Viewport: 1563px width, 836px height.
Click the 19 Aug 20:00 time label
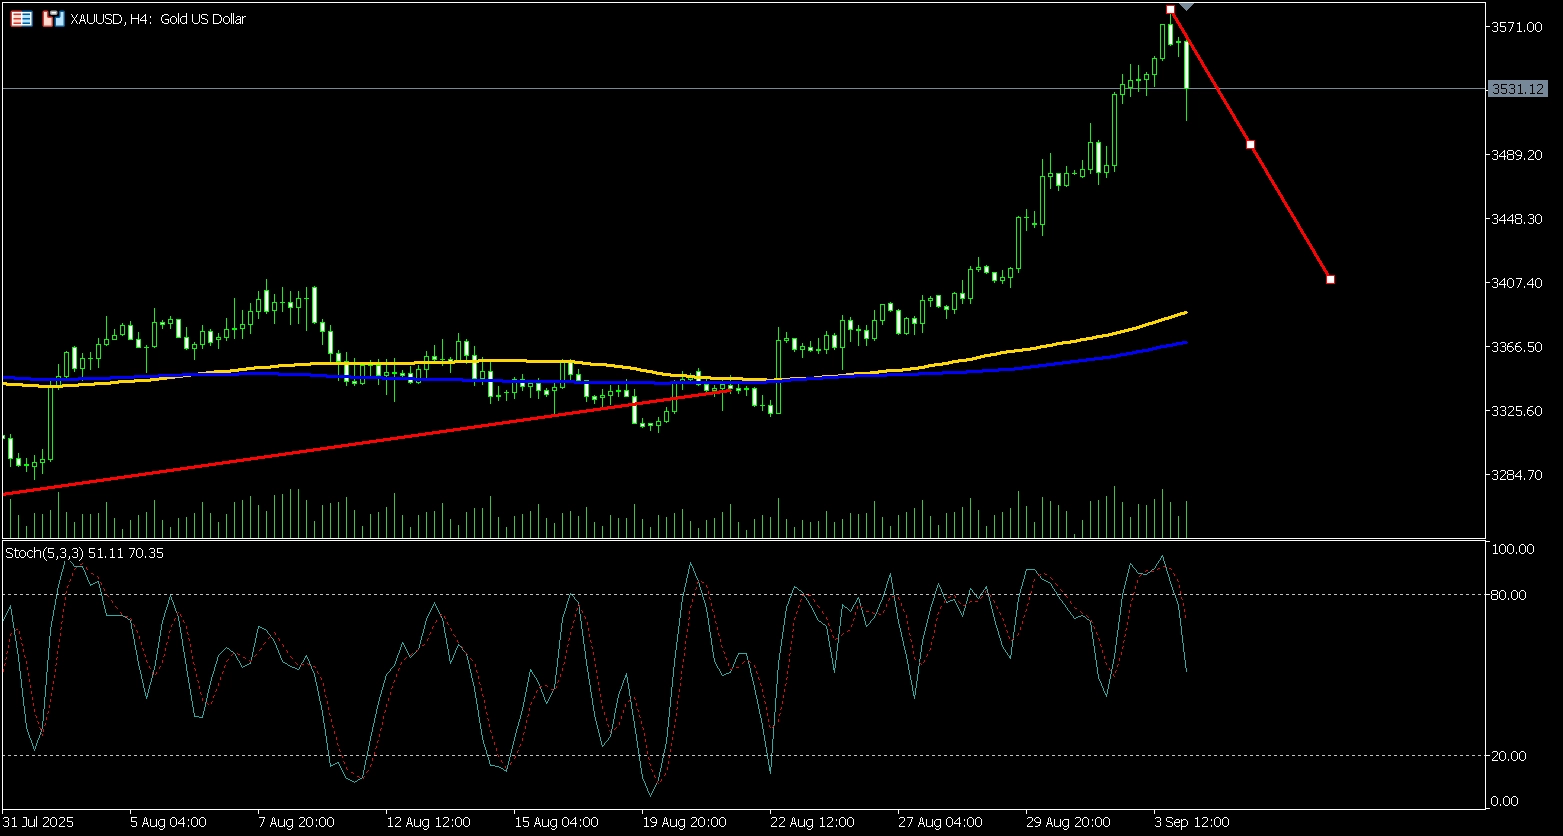pyautogui.click(x=683, y=822)
